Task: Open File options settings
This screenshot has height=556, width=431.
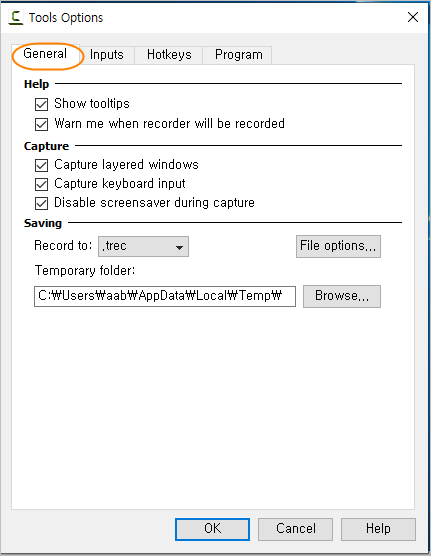Action: [x=338, y=246]
